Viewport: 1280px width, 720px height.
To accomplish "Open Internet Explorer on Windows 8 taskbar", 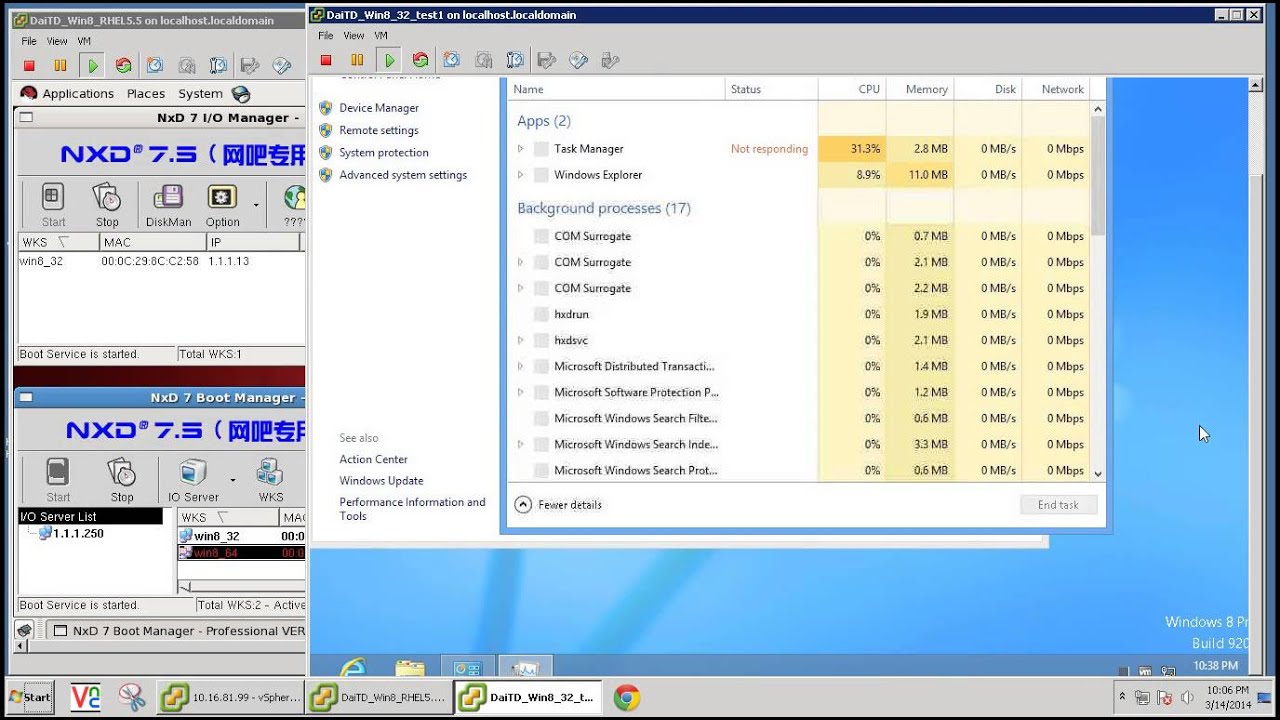I will pos(352,668).
